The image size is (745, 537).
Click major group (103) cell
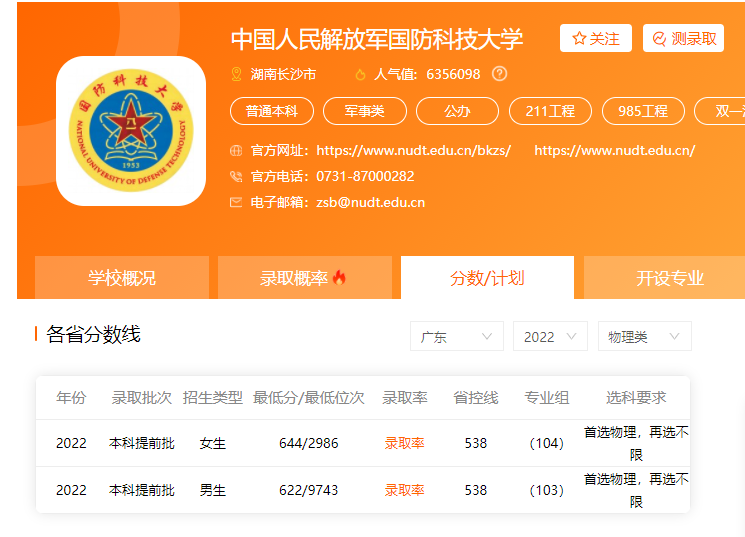(546, 490)
